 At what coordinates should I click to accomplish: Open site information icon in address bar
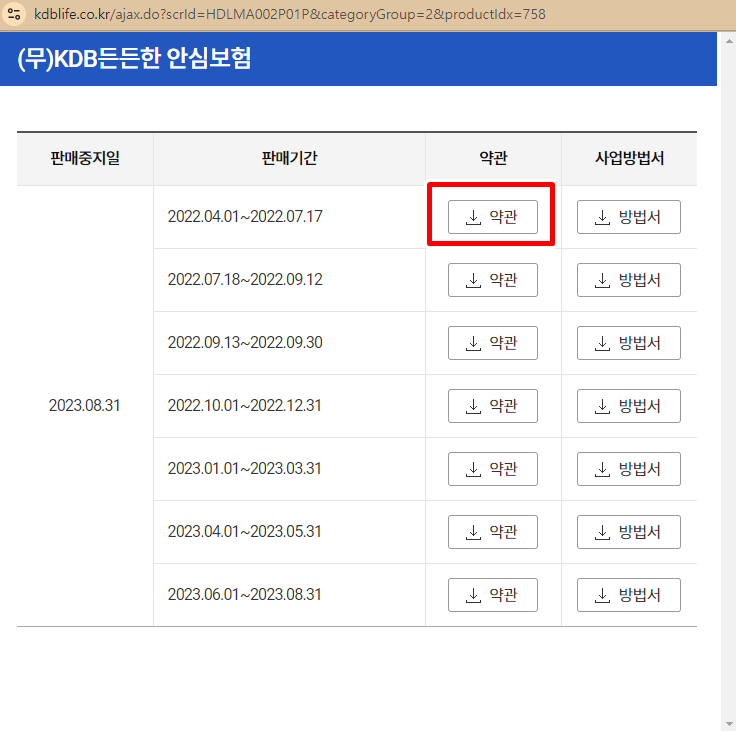point(14,14)
